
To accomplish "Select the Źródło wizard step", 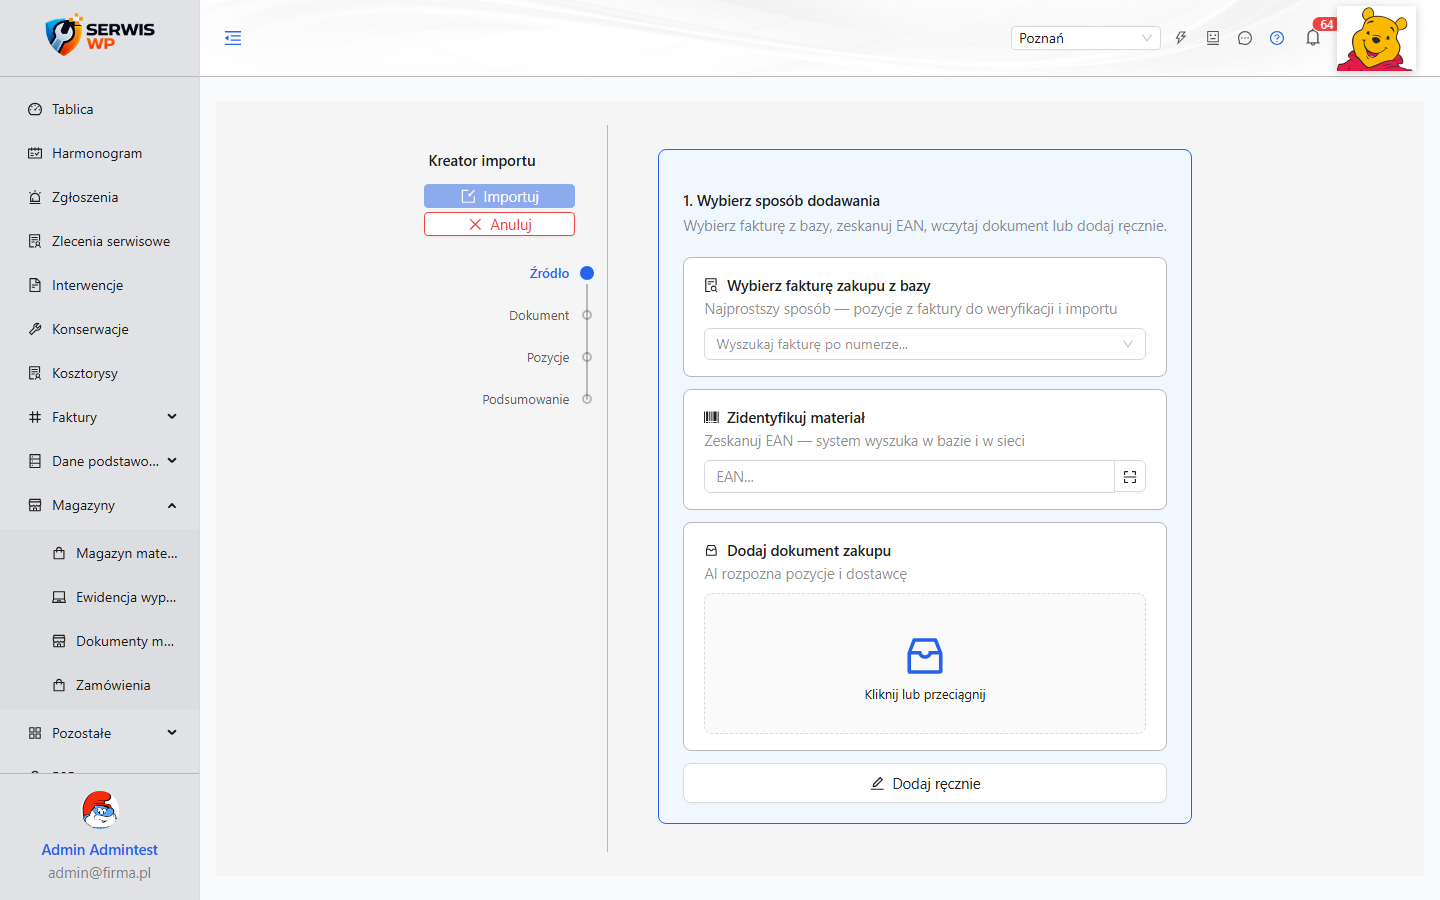I will (x=549, y=273).
